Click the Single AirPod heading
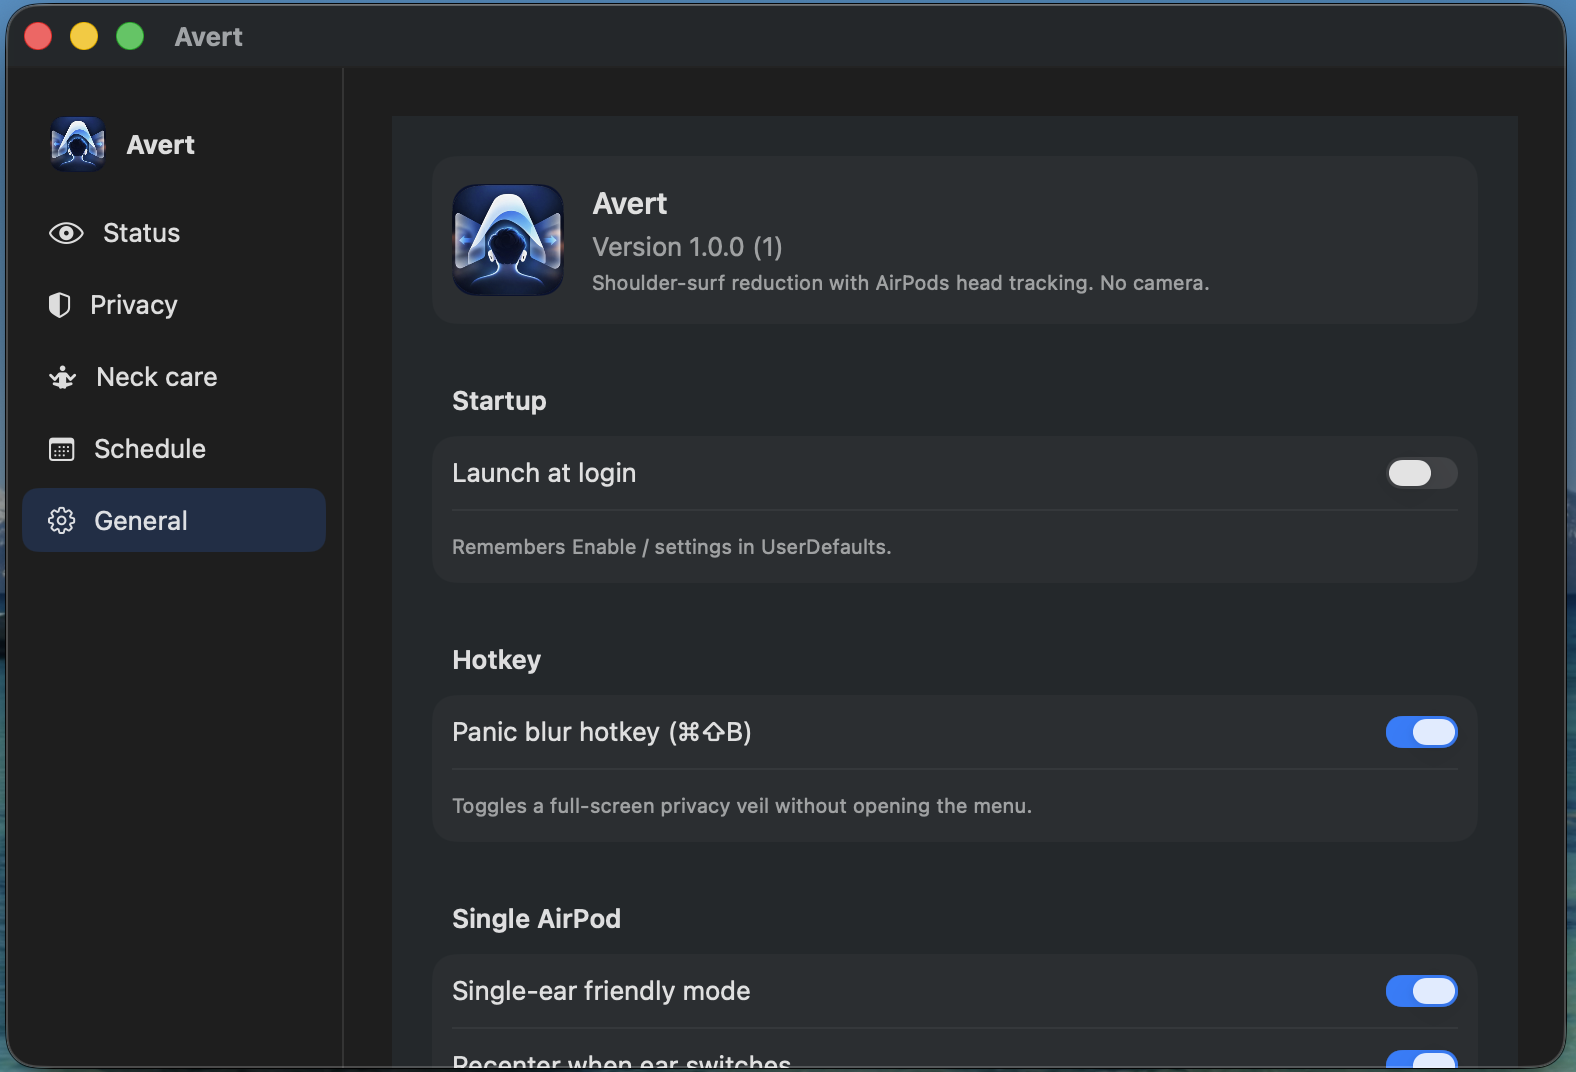 point(536,919)
